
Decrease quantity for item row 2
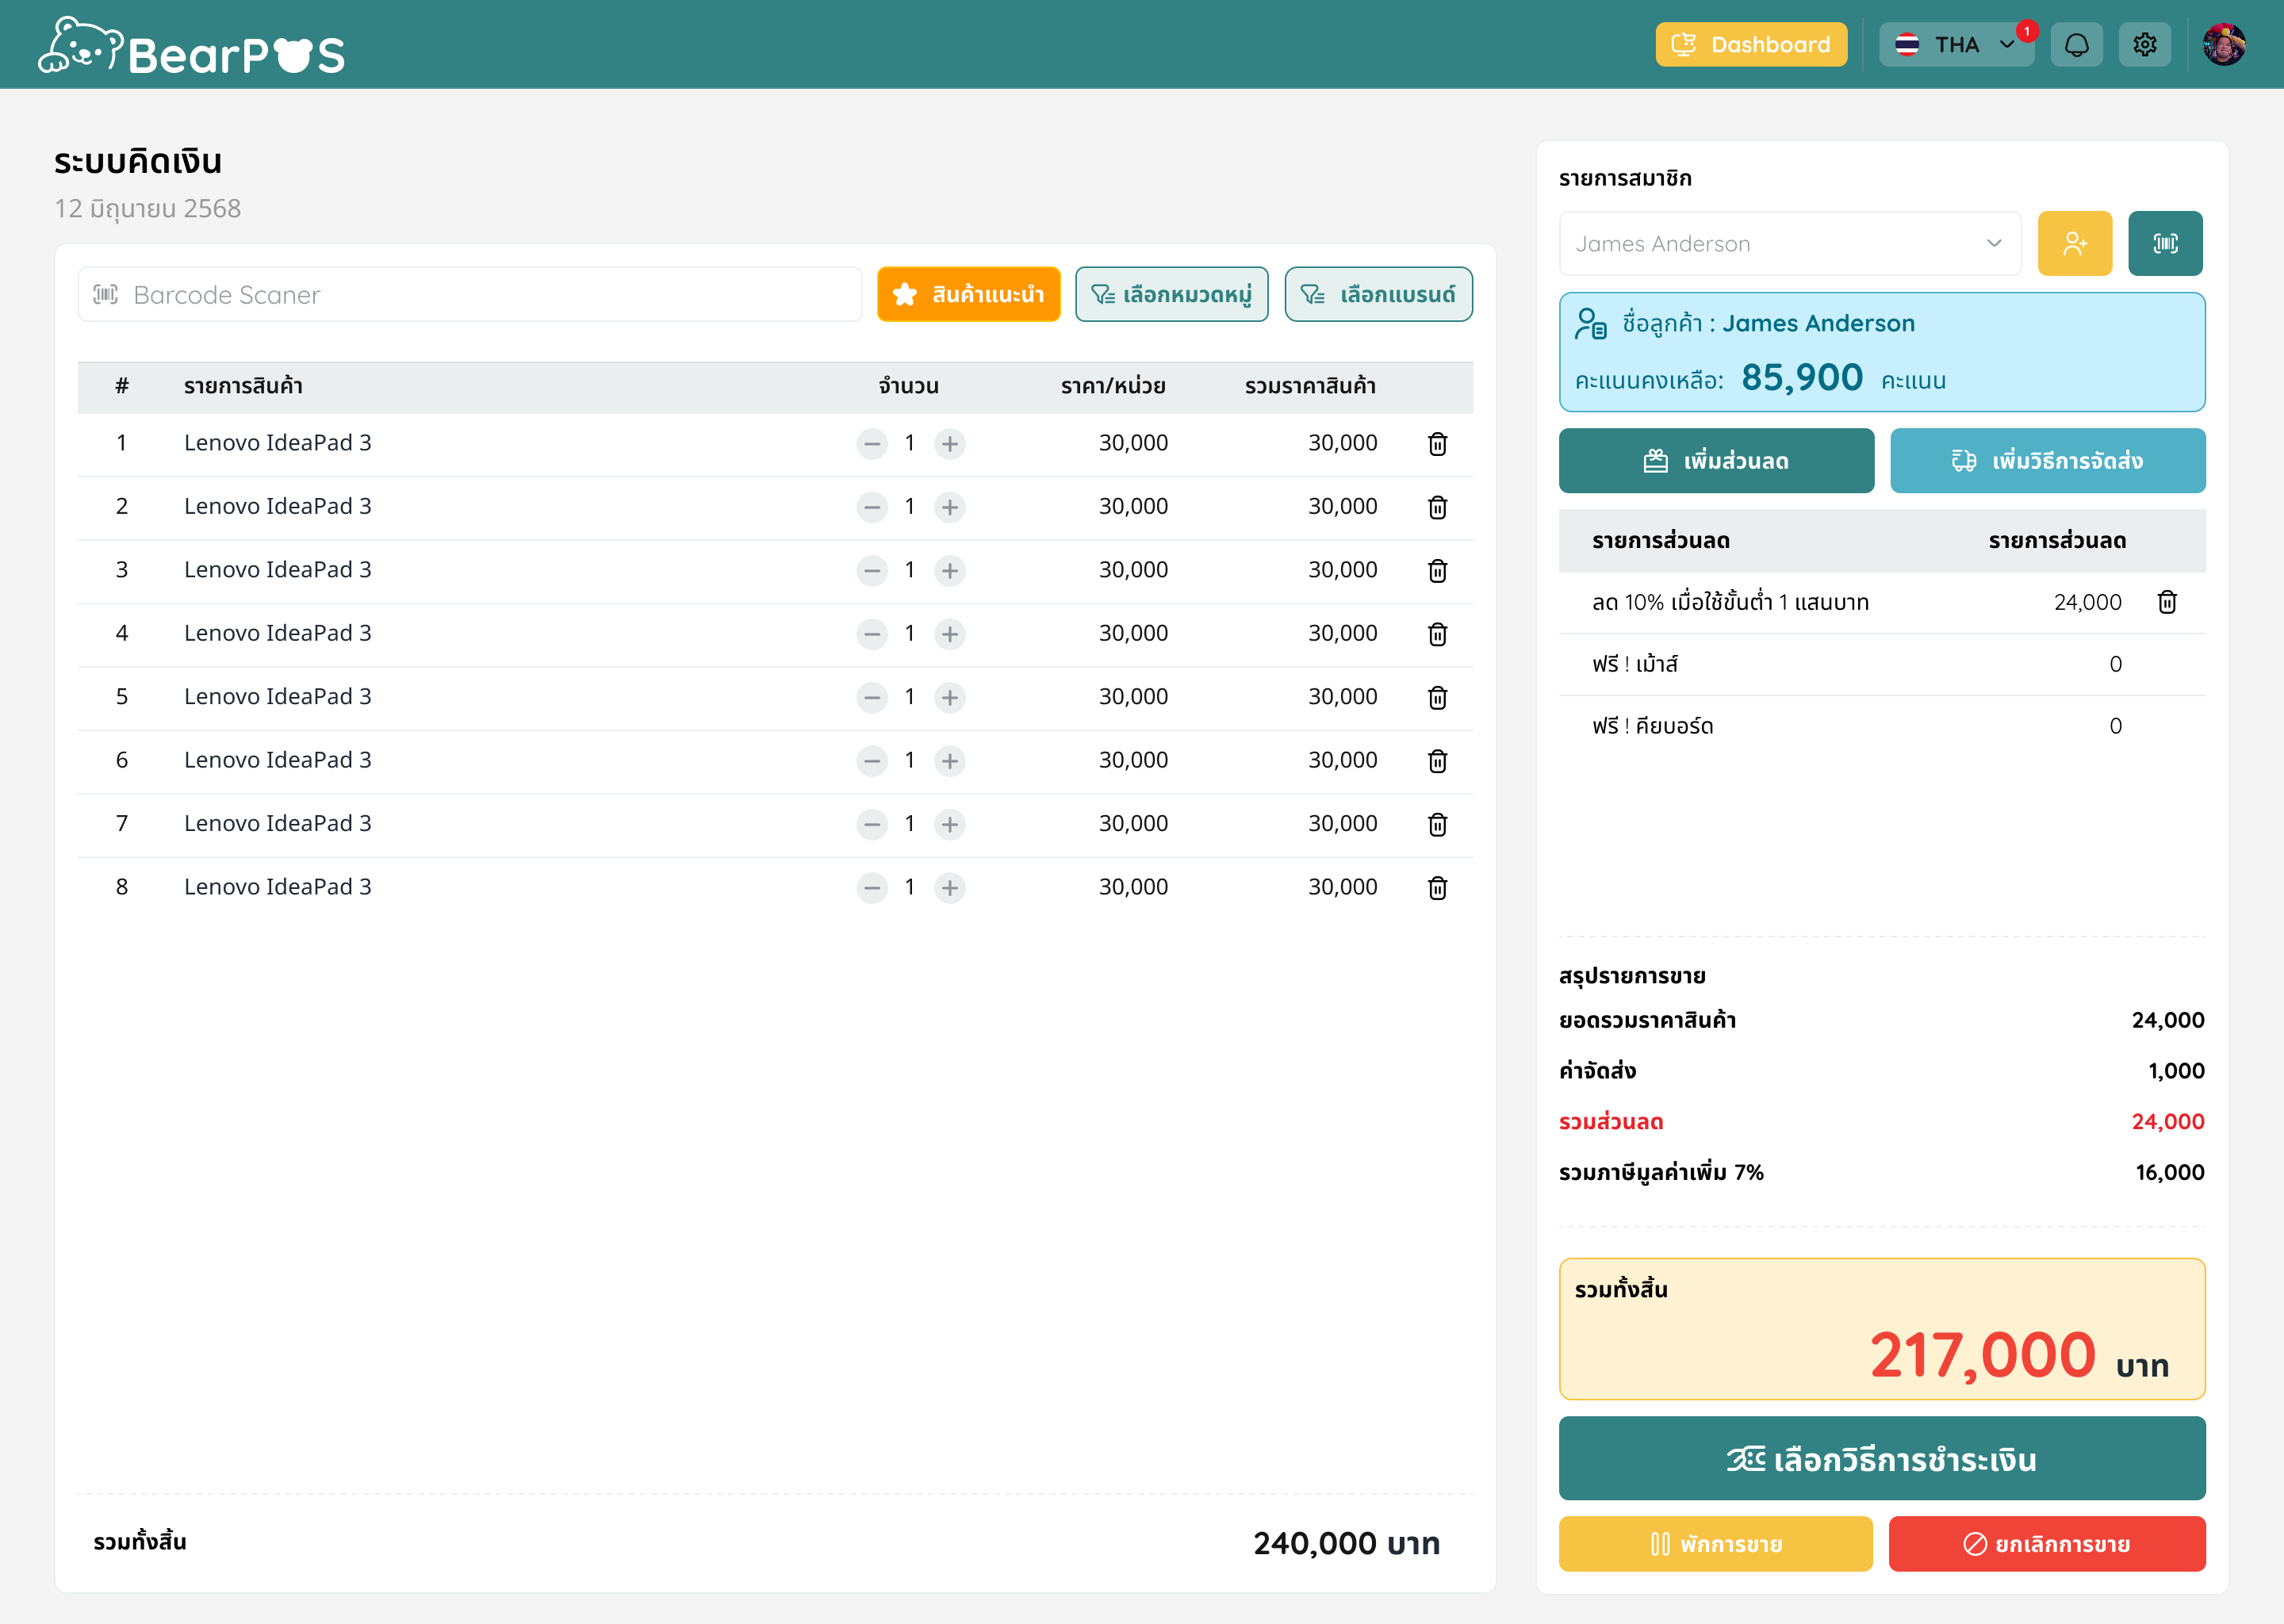click(872, 507)
